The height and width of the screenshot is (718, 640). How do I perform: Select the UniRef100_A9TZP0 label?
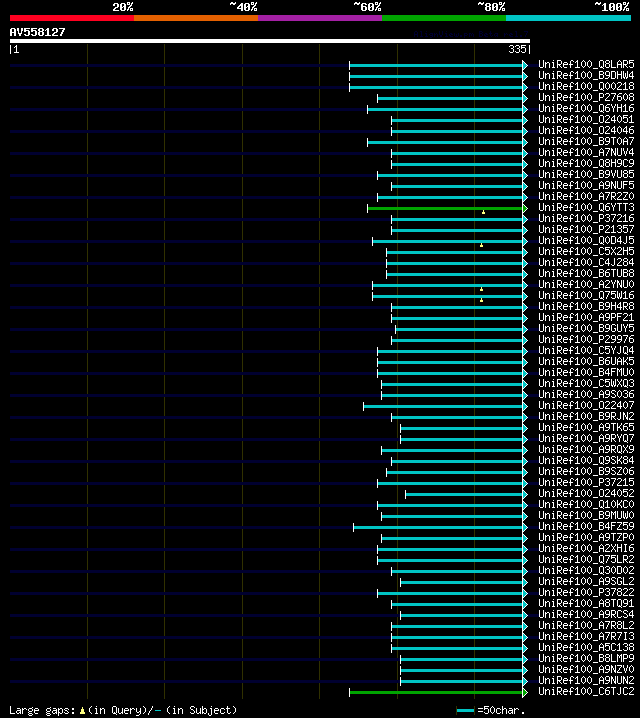tap(586, 537)
